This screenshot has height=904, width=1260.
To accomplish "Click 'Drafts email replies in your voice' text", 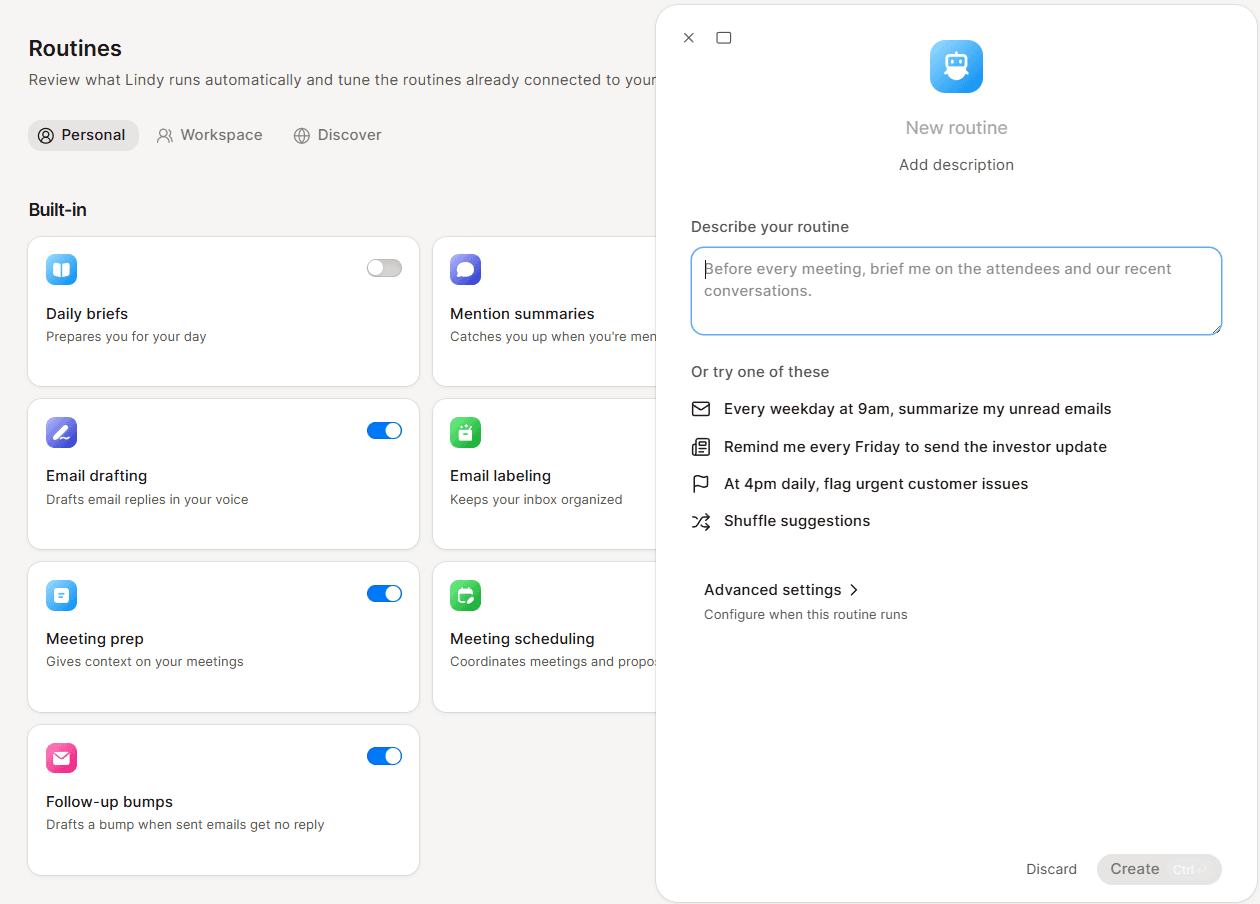I will pos(147,500).
